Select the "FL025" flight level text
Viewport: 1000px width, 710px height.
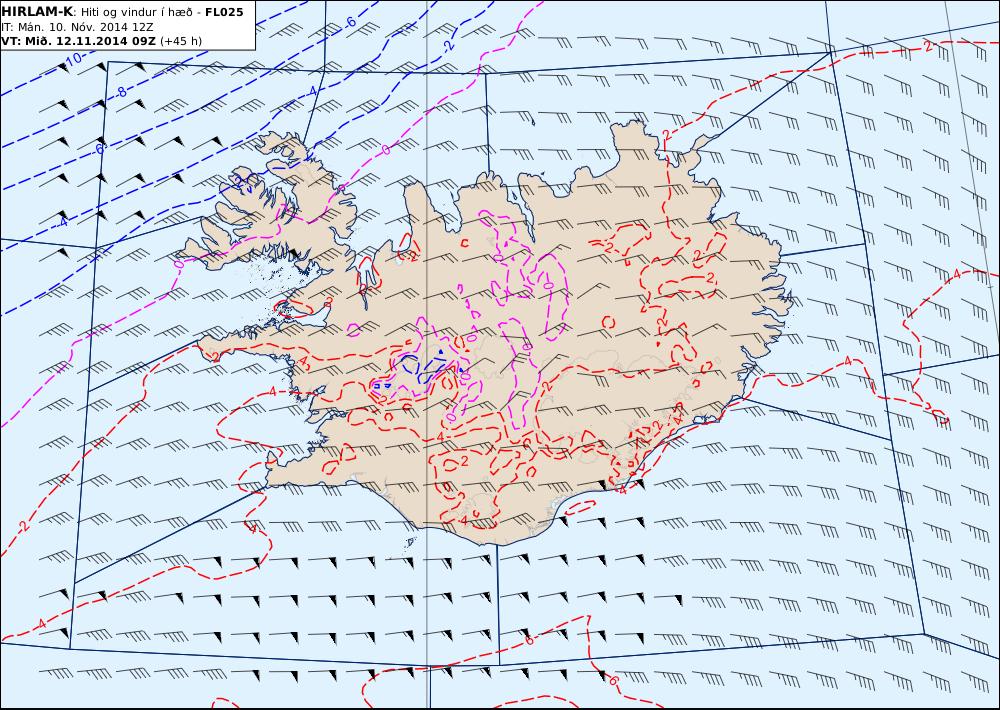coord(224,12)
